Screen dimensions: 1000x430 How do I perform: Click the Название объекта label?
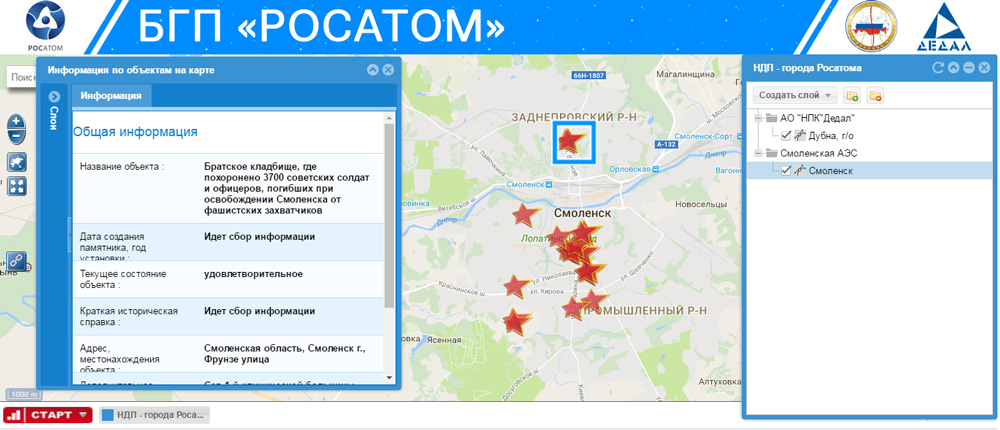(122, 167)
